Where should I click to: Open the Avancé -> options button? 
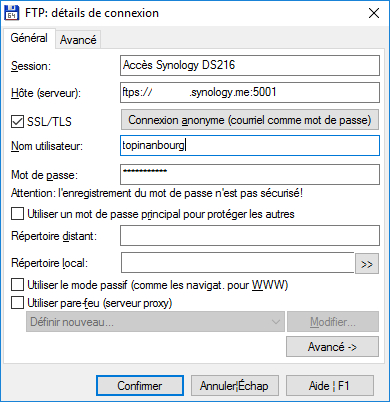pyautogui.click(x=332, y=347)
